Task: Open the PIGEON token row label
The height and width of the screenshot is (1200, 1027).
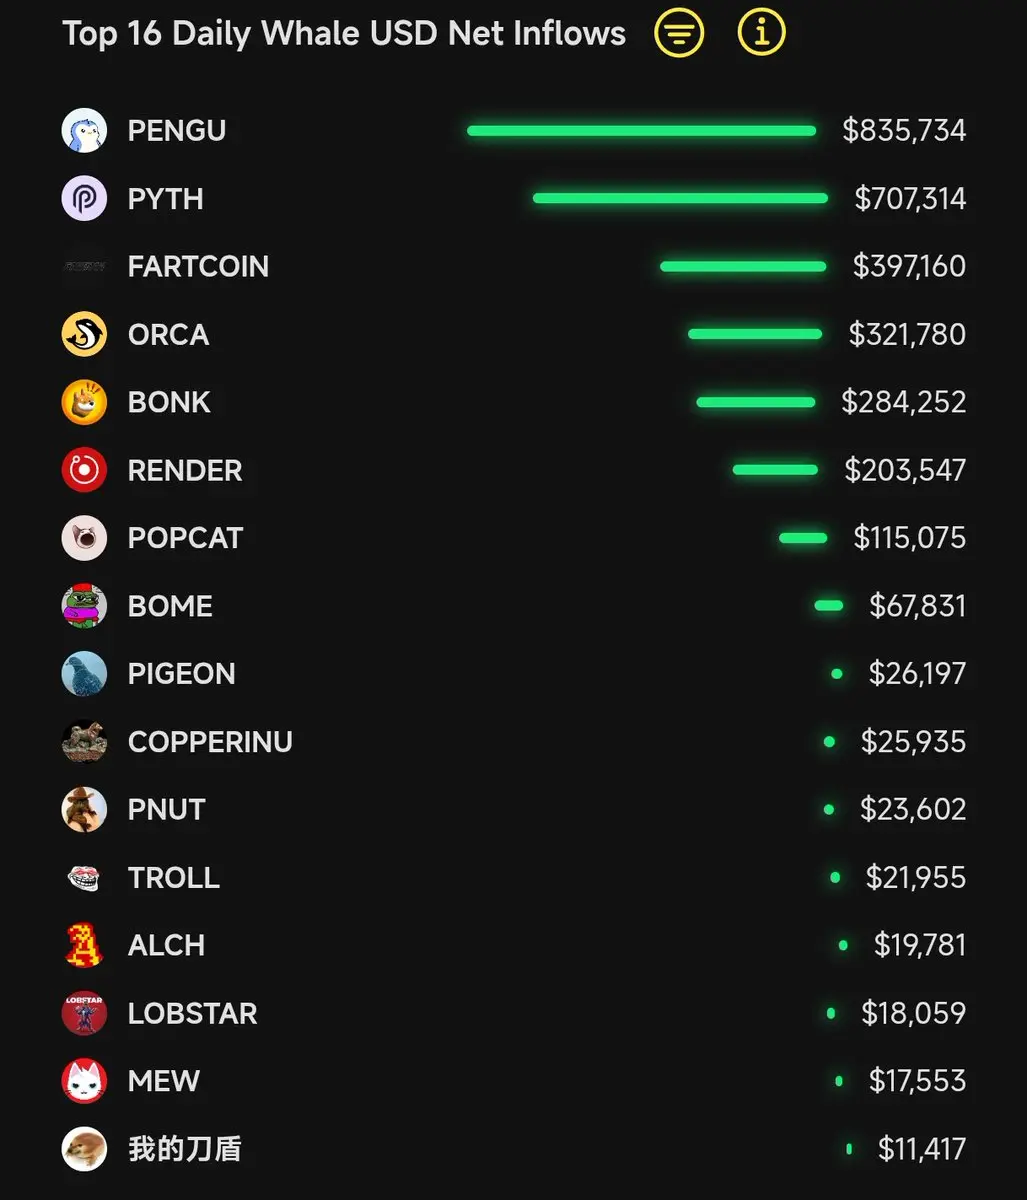Action: (181, 674)
